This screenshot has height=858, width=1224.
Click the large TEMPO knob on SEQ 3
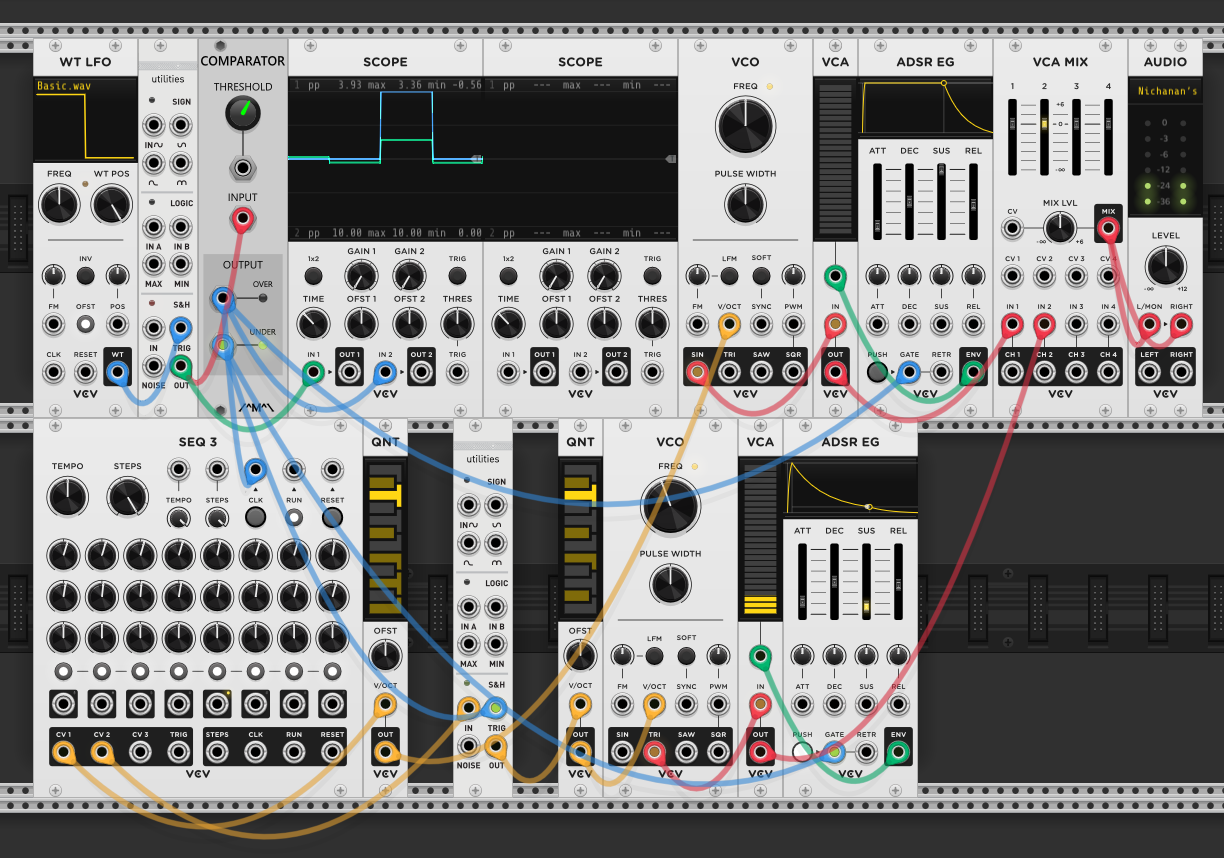pos(67,497)
